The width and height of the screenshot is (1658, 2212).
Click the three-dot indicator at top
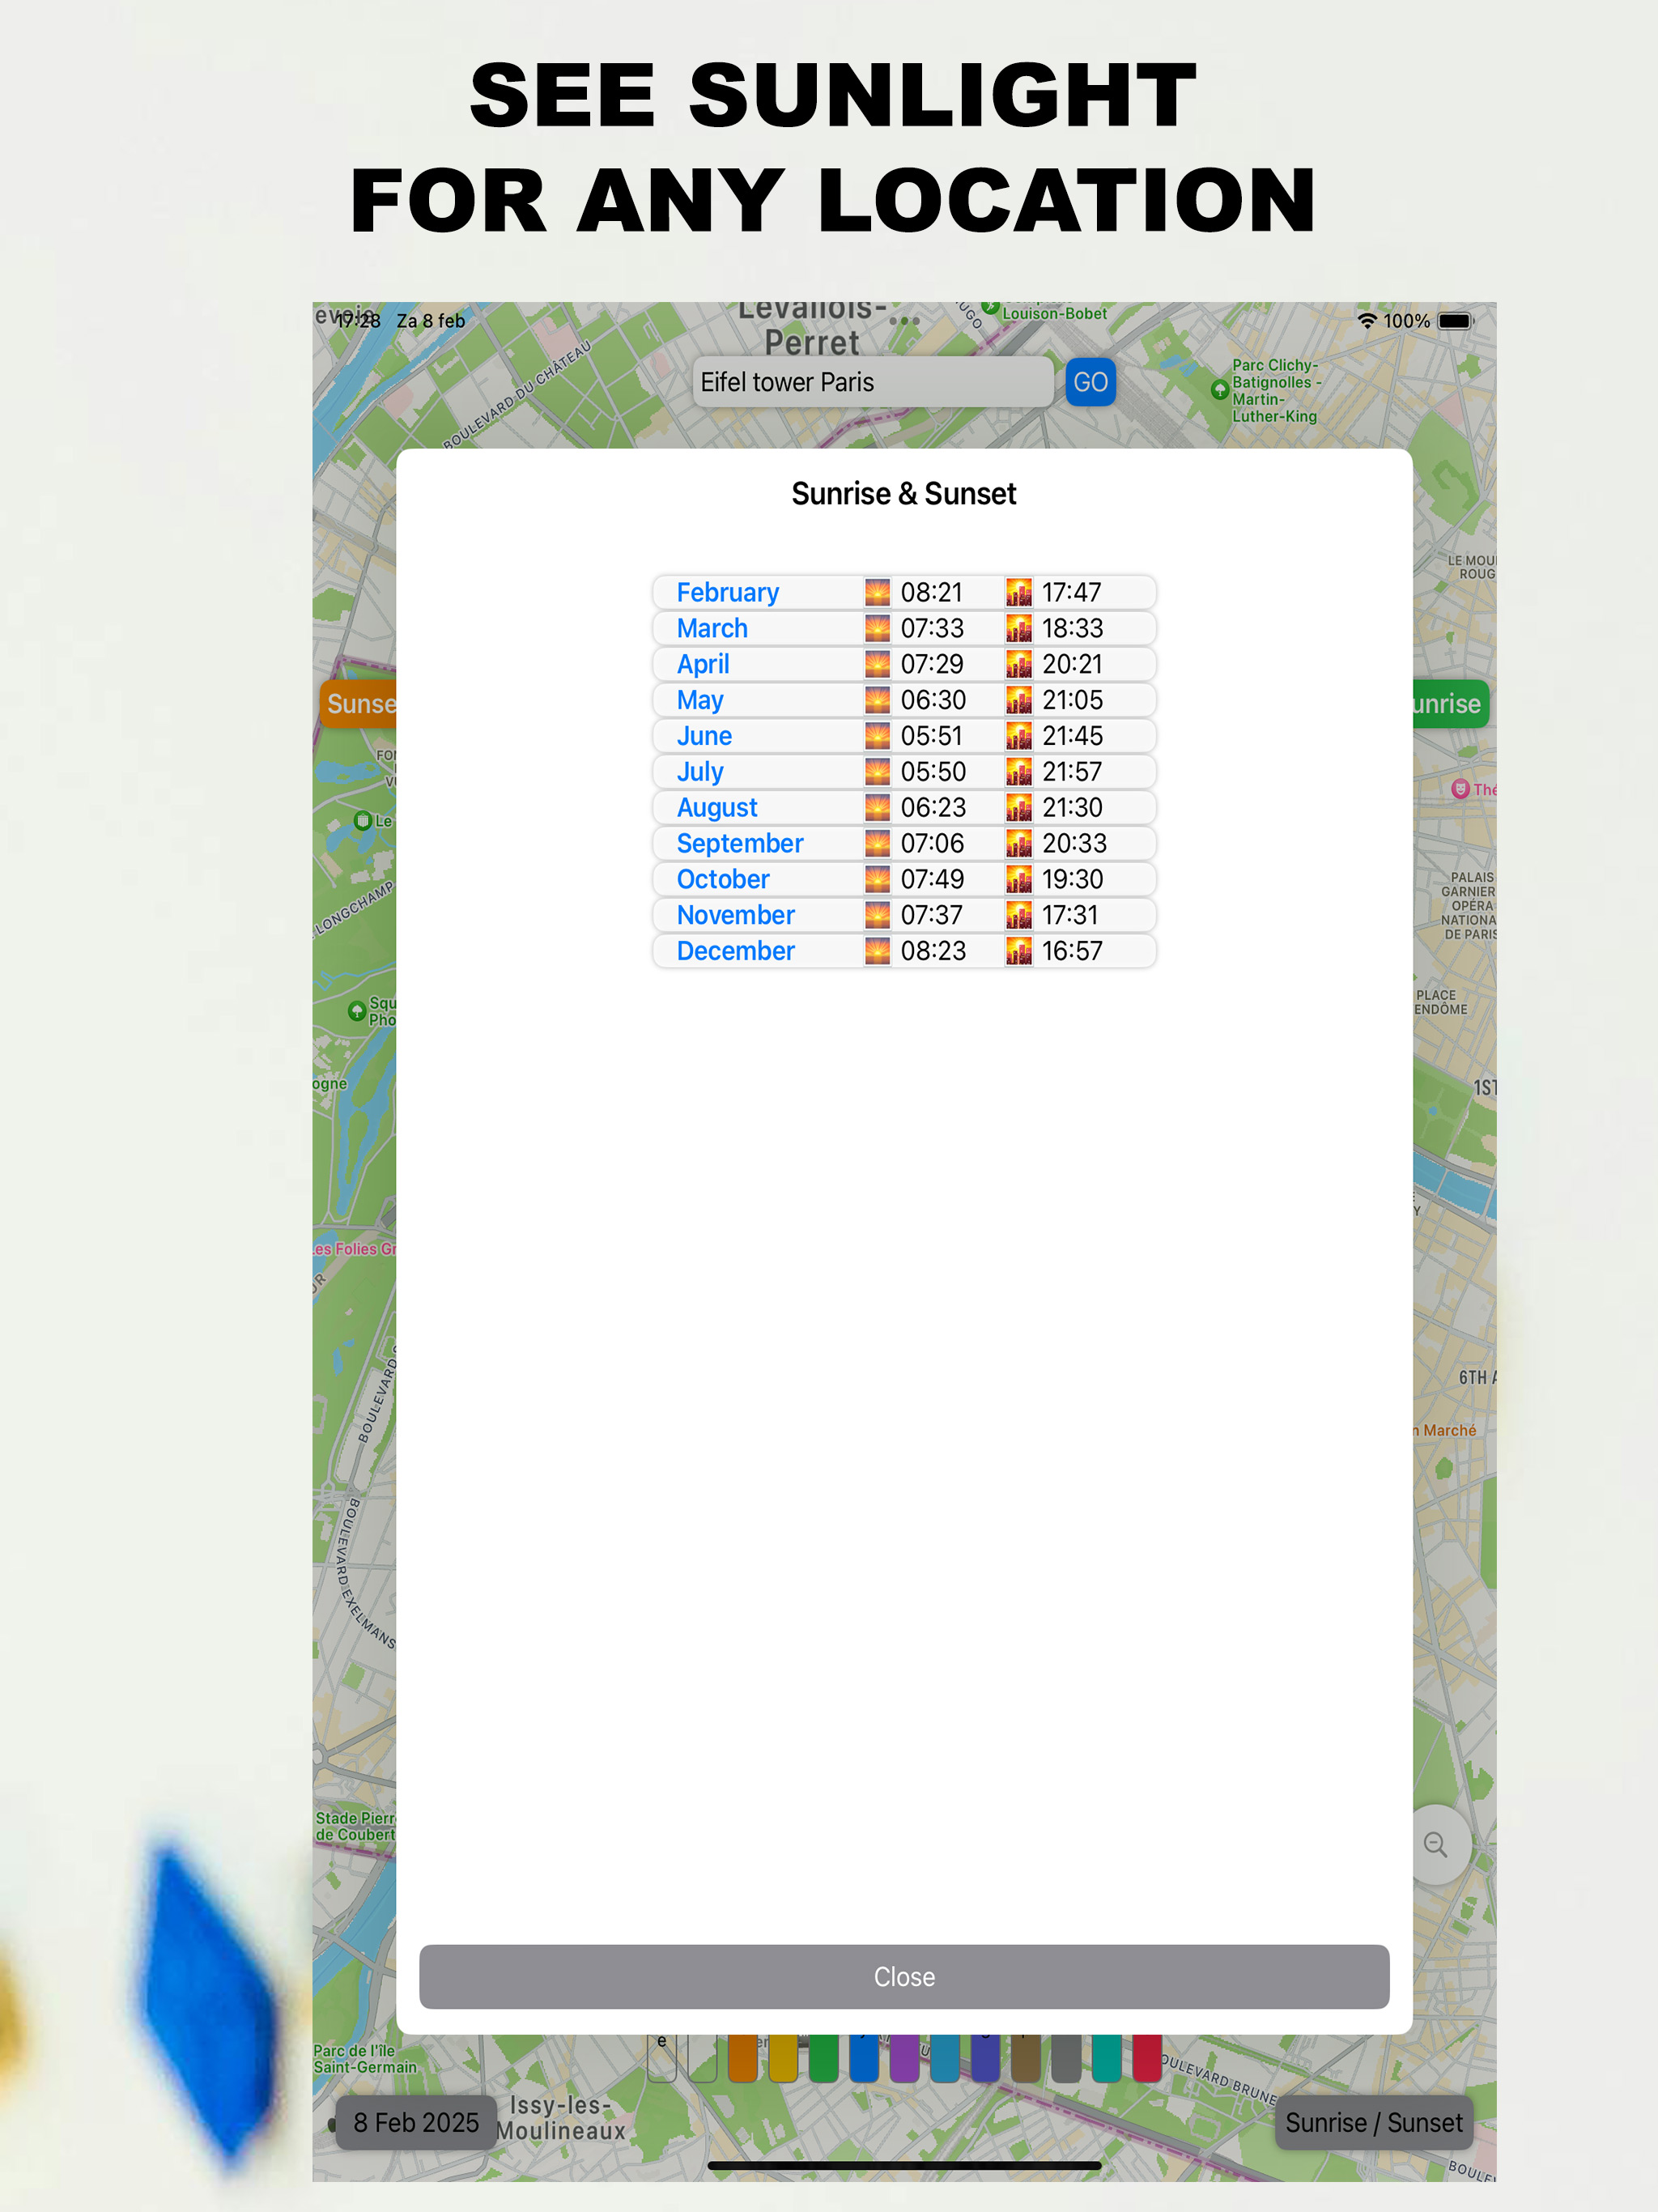click(904, 321)
